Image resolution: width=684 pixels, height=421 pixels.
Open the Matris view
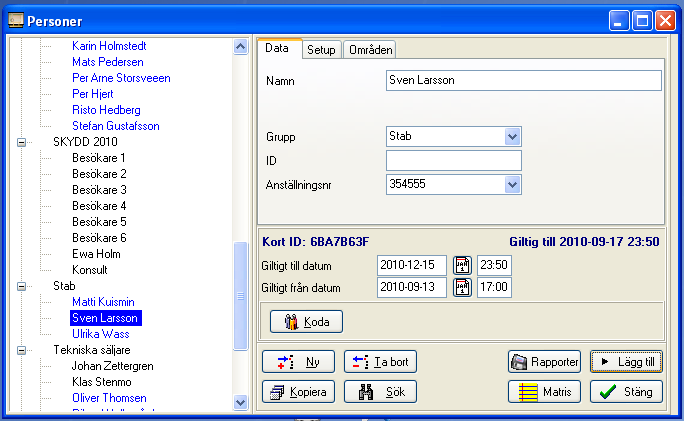point(544,391)
